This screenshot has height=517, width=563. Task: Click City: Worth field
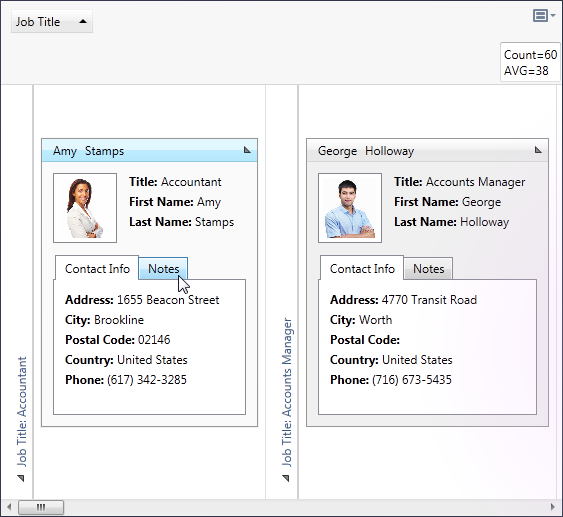point(361,320)
